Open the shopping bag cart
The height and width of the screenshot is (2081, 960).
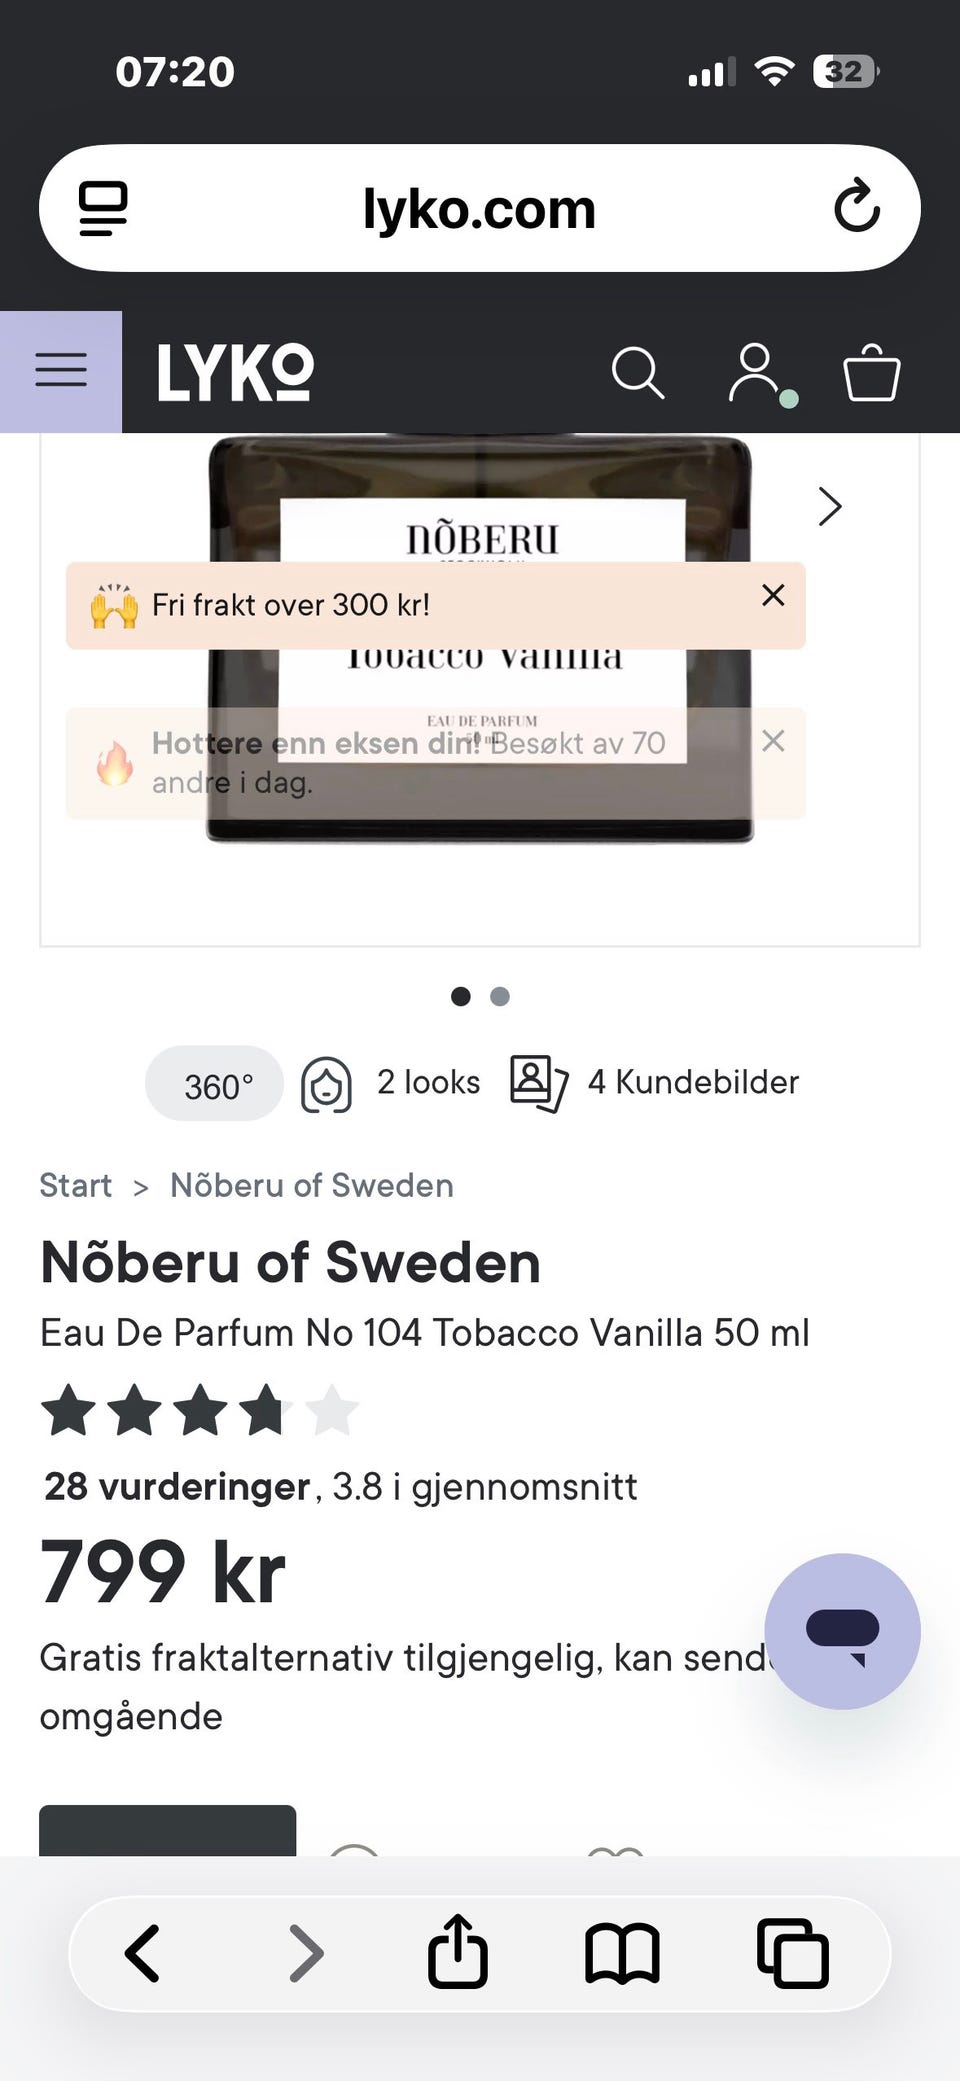pyautogui.click(x=872, y=373)
